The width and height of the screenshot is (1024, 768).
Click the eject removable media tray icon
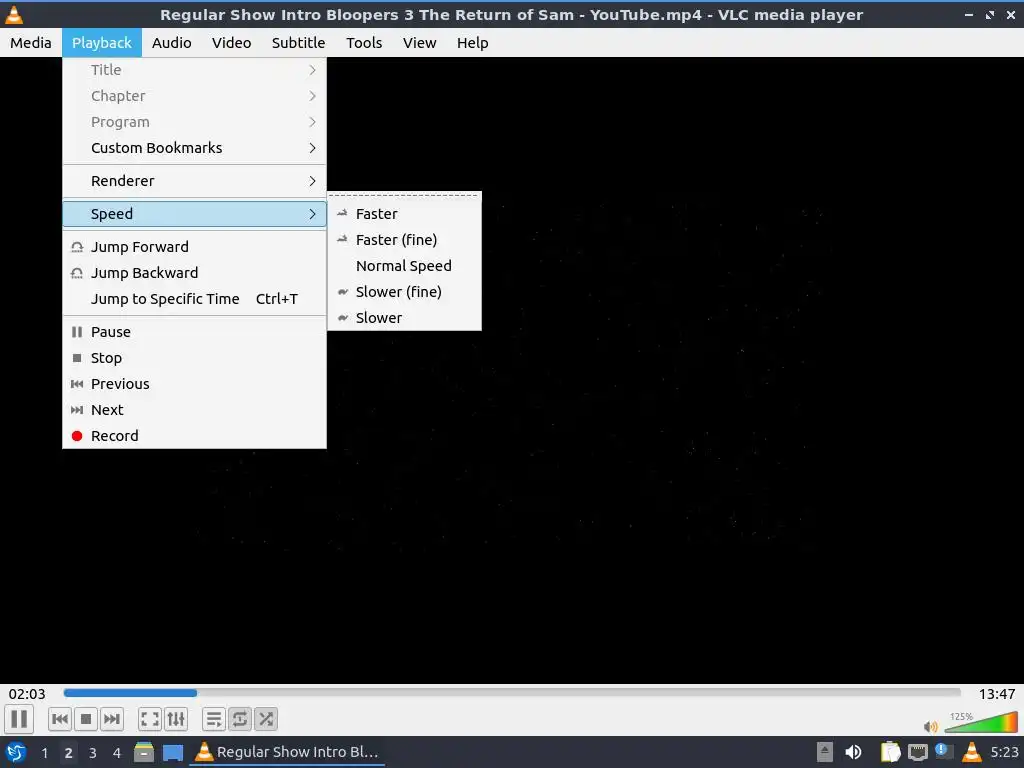(x=825, y=752)
